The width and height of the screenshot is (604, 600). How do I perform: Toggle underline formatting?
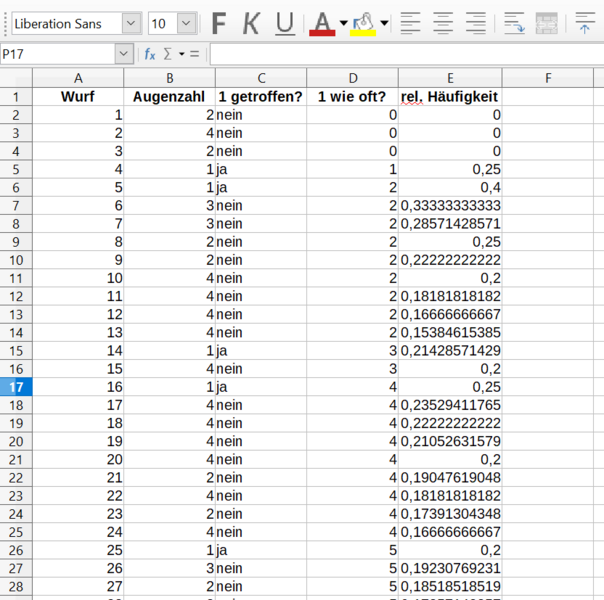click(x=285, y=23)
